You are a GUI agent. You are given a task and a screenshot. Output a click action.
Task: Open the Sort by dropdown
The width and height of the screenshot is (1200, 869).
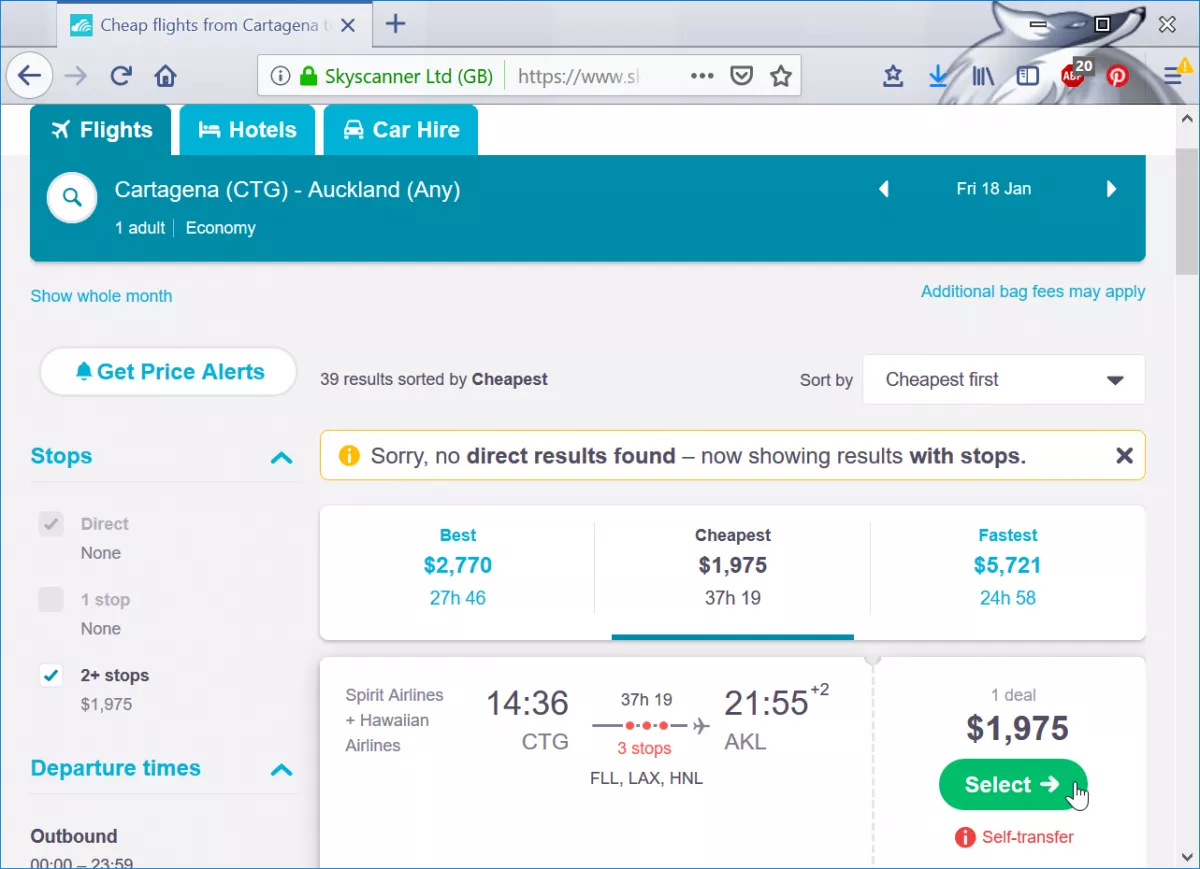tap(1004, 380)
